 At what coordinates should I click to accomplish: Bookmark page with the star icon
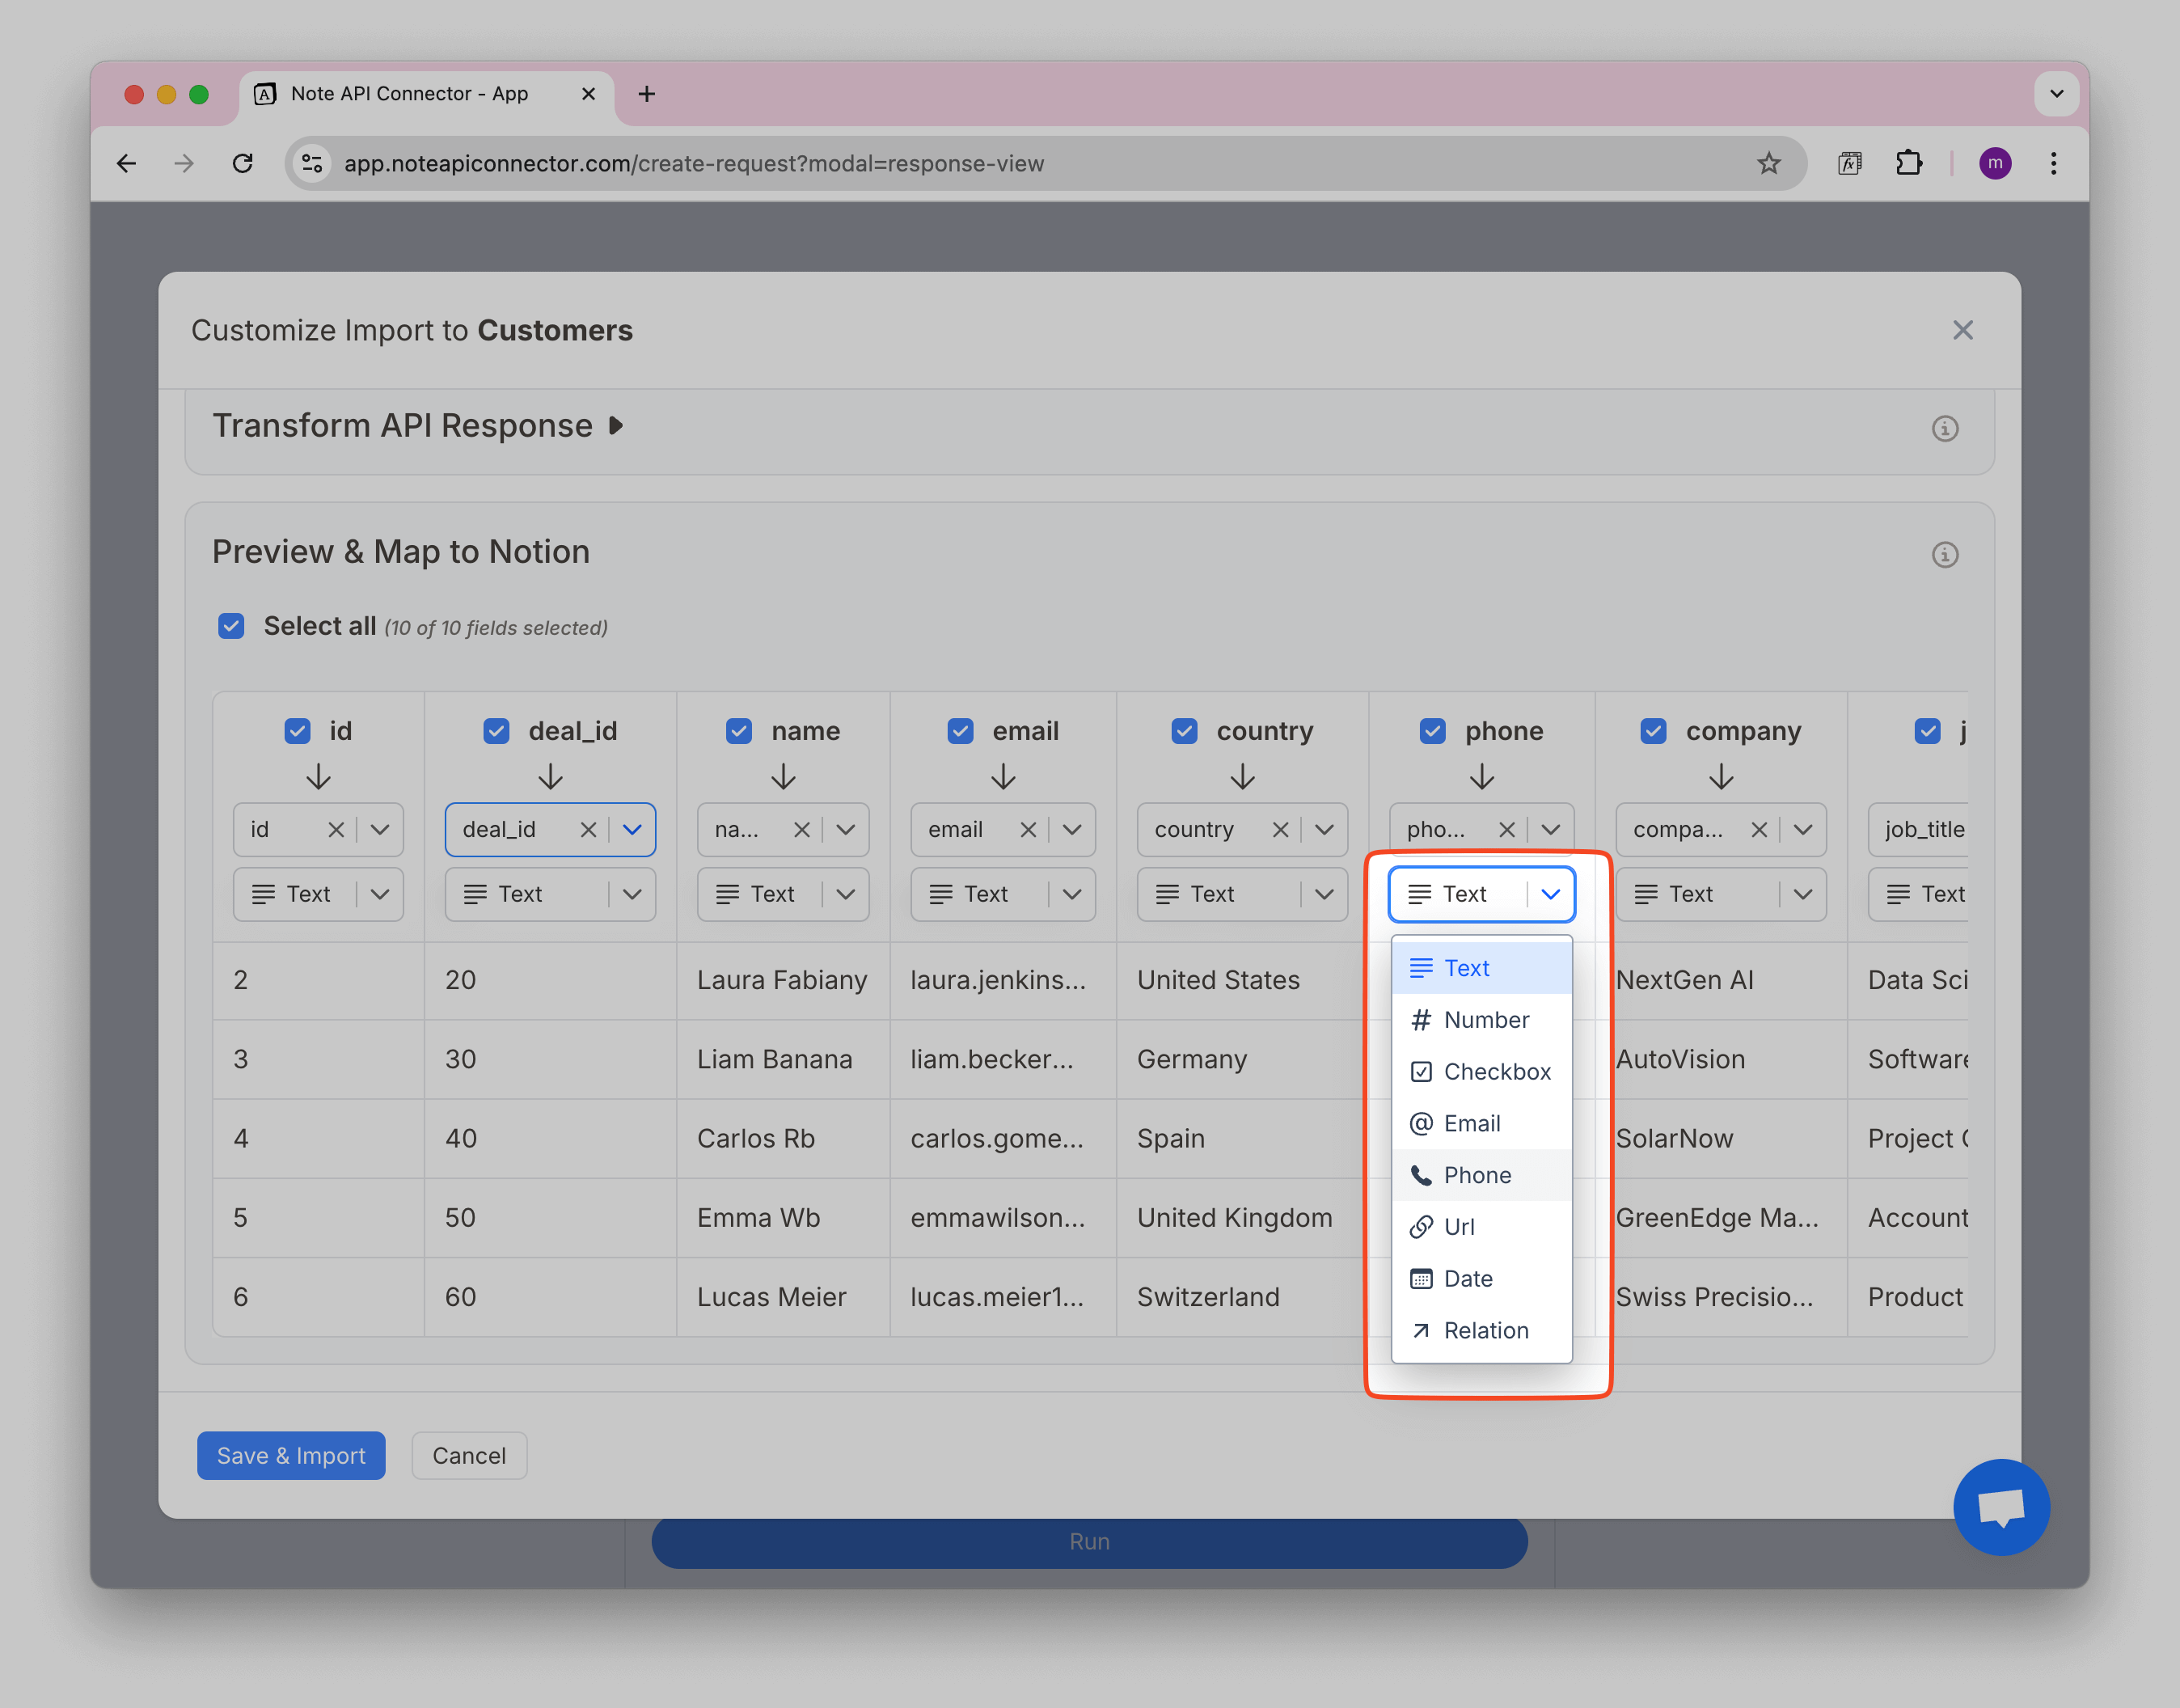(x=1768, y=163)
